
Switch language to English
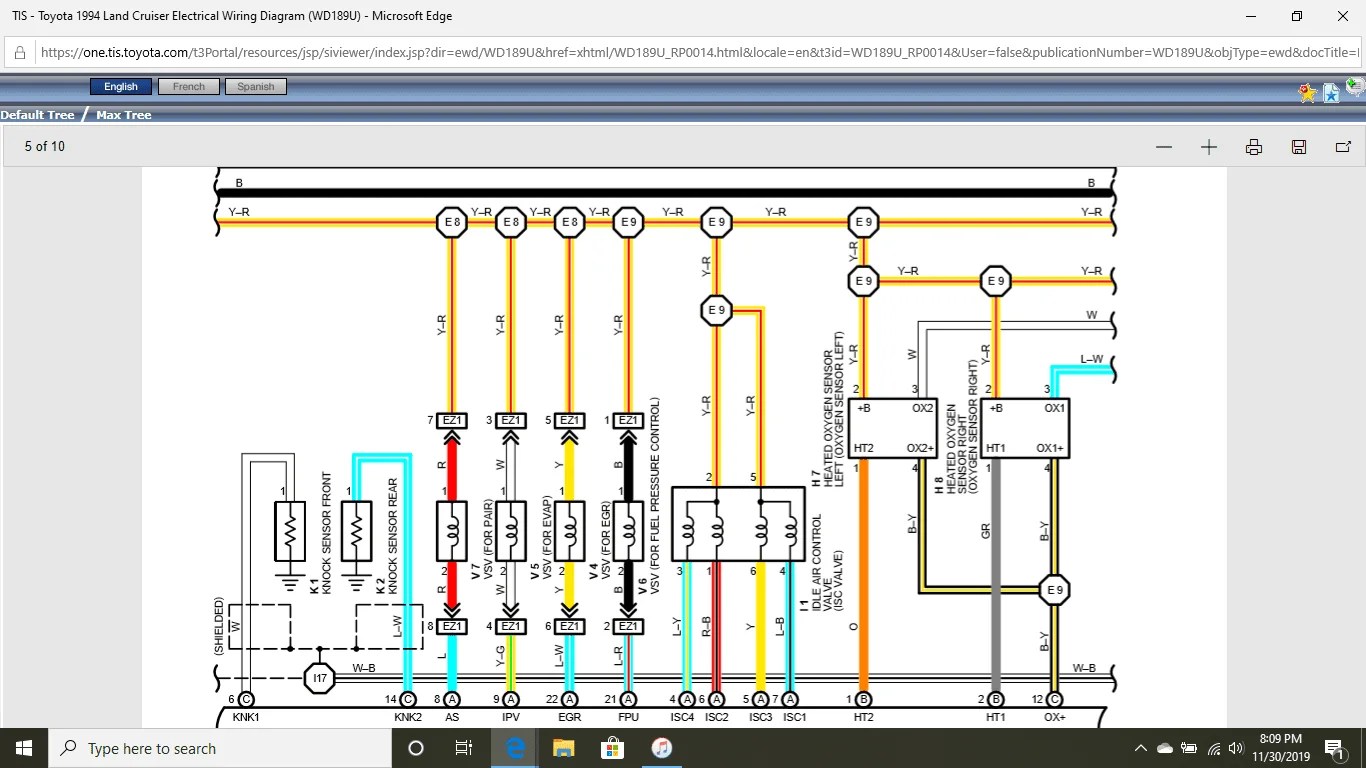(121, 87)
